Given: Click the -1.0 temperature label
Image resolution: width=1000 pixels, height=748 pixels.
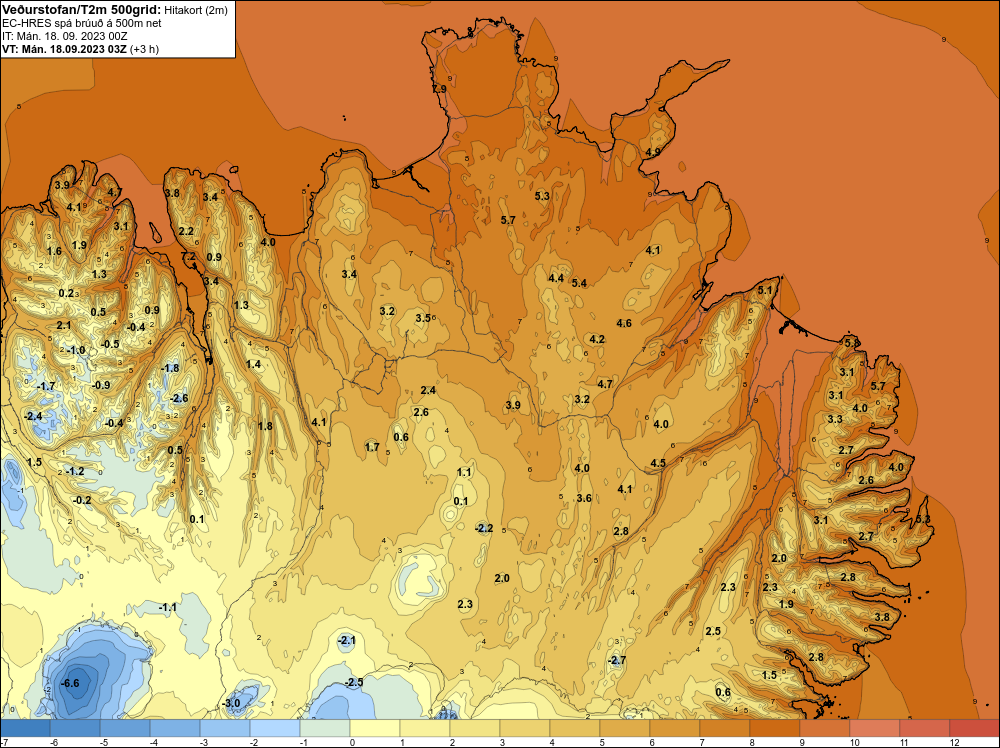Looking at the screenshot, I should click(x=75, y=350).
